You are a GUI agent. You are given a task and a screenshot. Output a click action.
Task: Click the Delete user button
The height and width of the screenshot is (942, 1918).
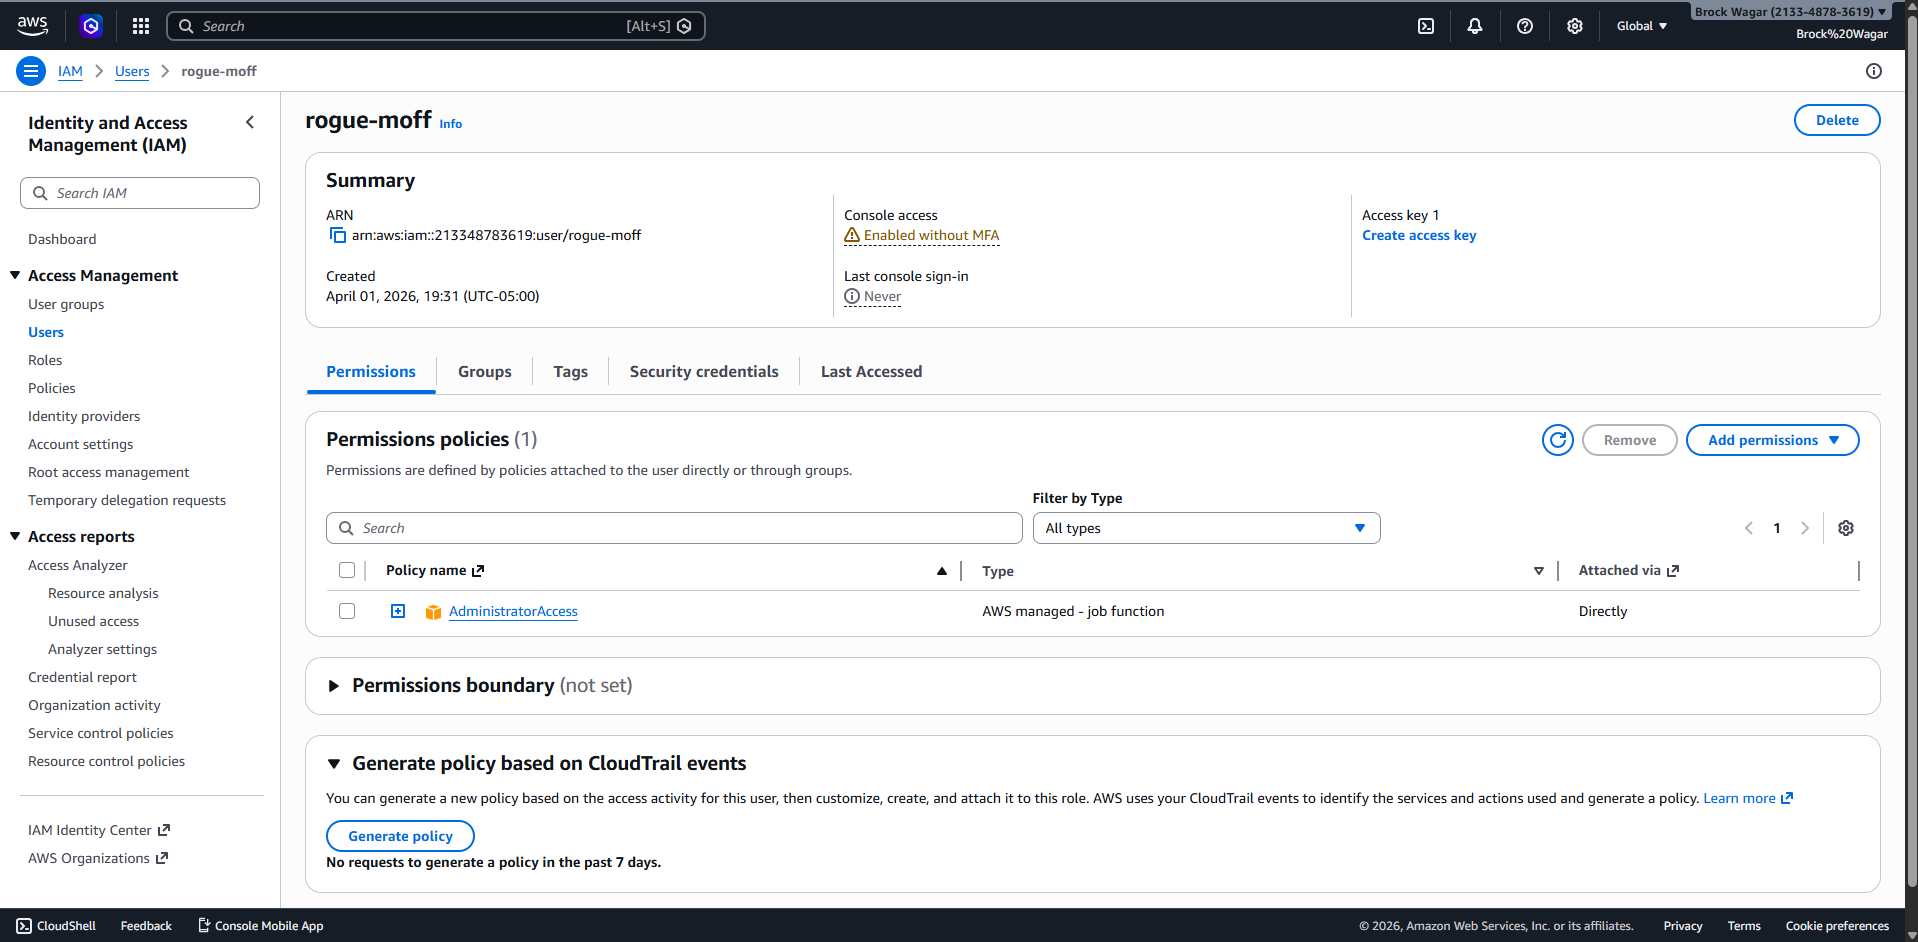[x=1836, y=119]
